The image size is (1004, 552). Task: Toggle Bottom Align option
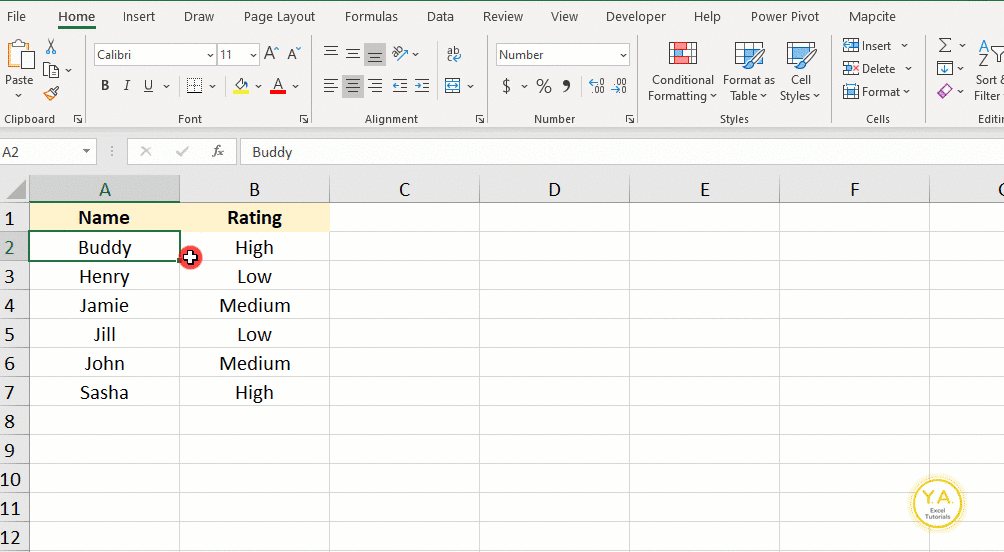click(375, 54)
